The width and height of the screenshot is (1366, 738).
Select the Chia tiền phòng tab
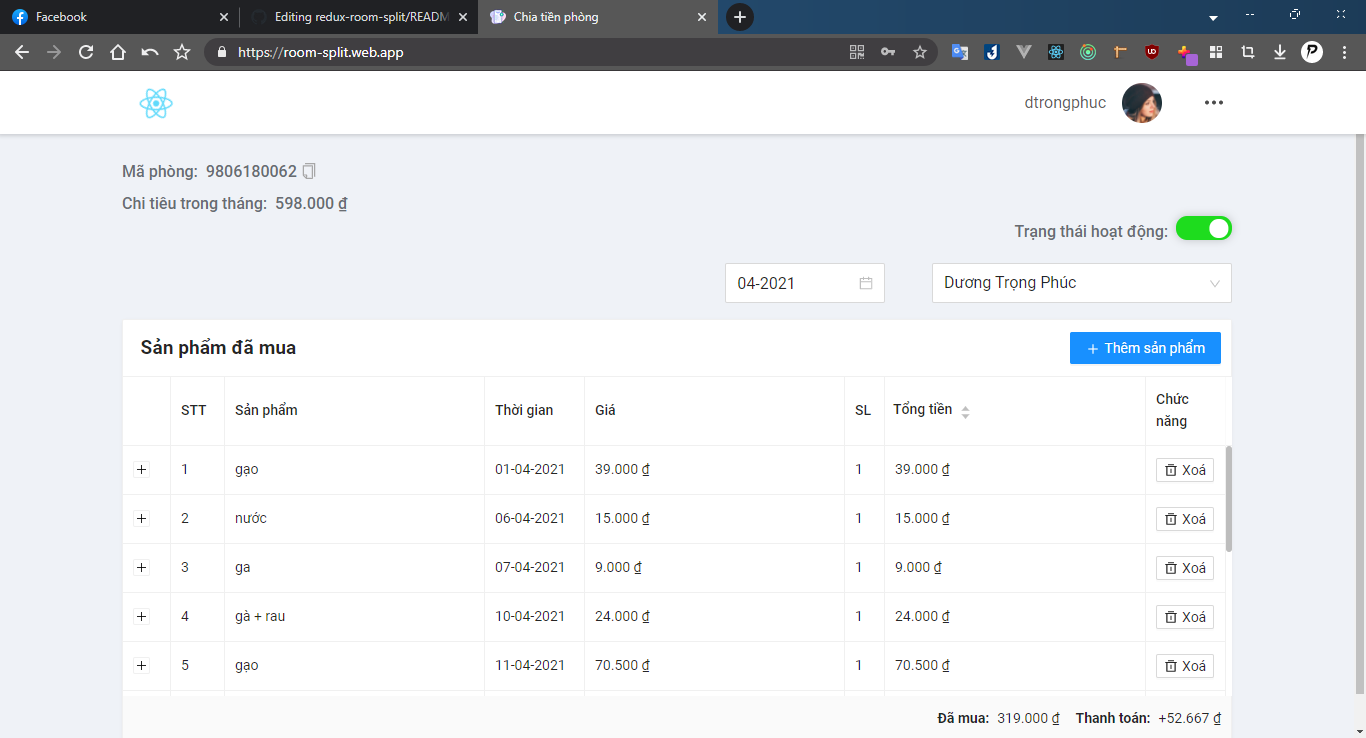tap(598, 17)
